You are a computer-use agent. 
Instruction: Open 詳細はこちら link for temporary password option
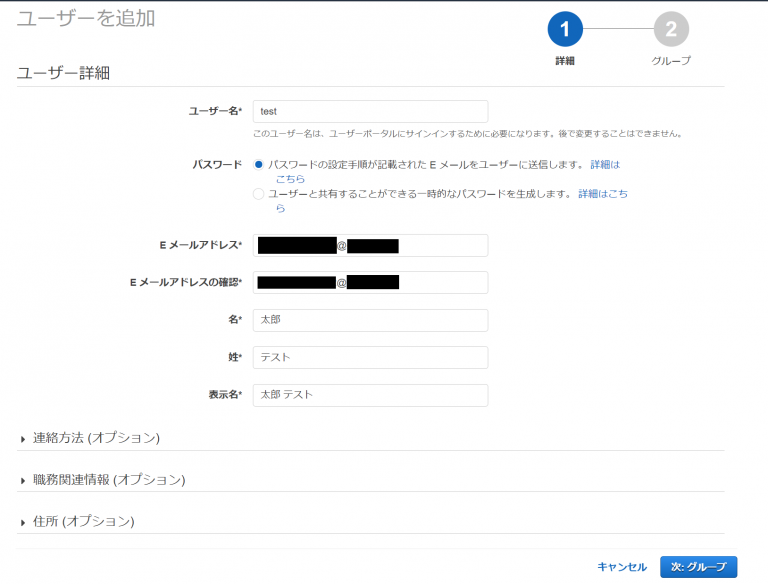click(x=602, y=193)
